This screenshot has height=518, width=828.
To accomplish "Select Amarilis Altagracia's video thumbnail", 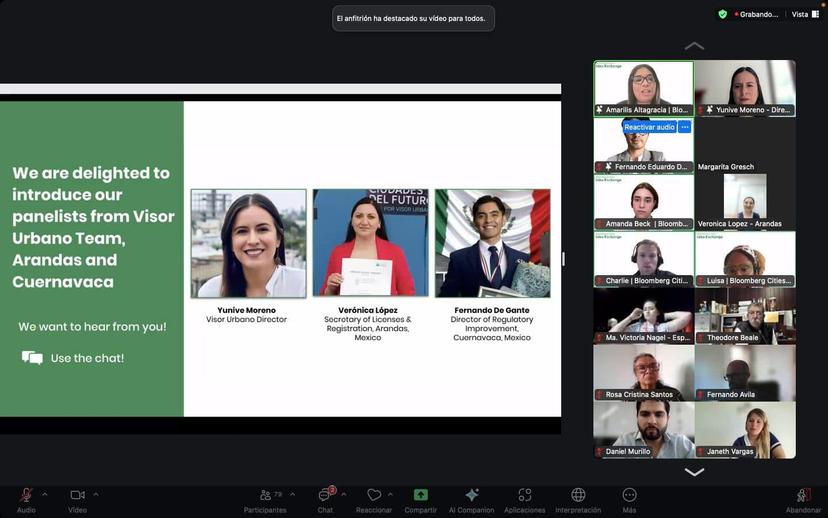I will [x=643, y=88].
